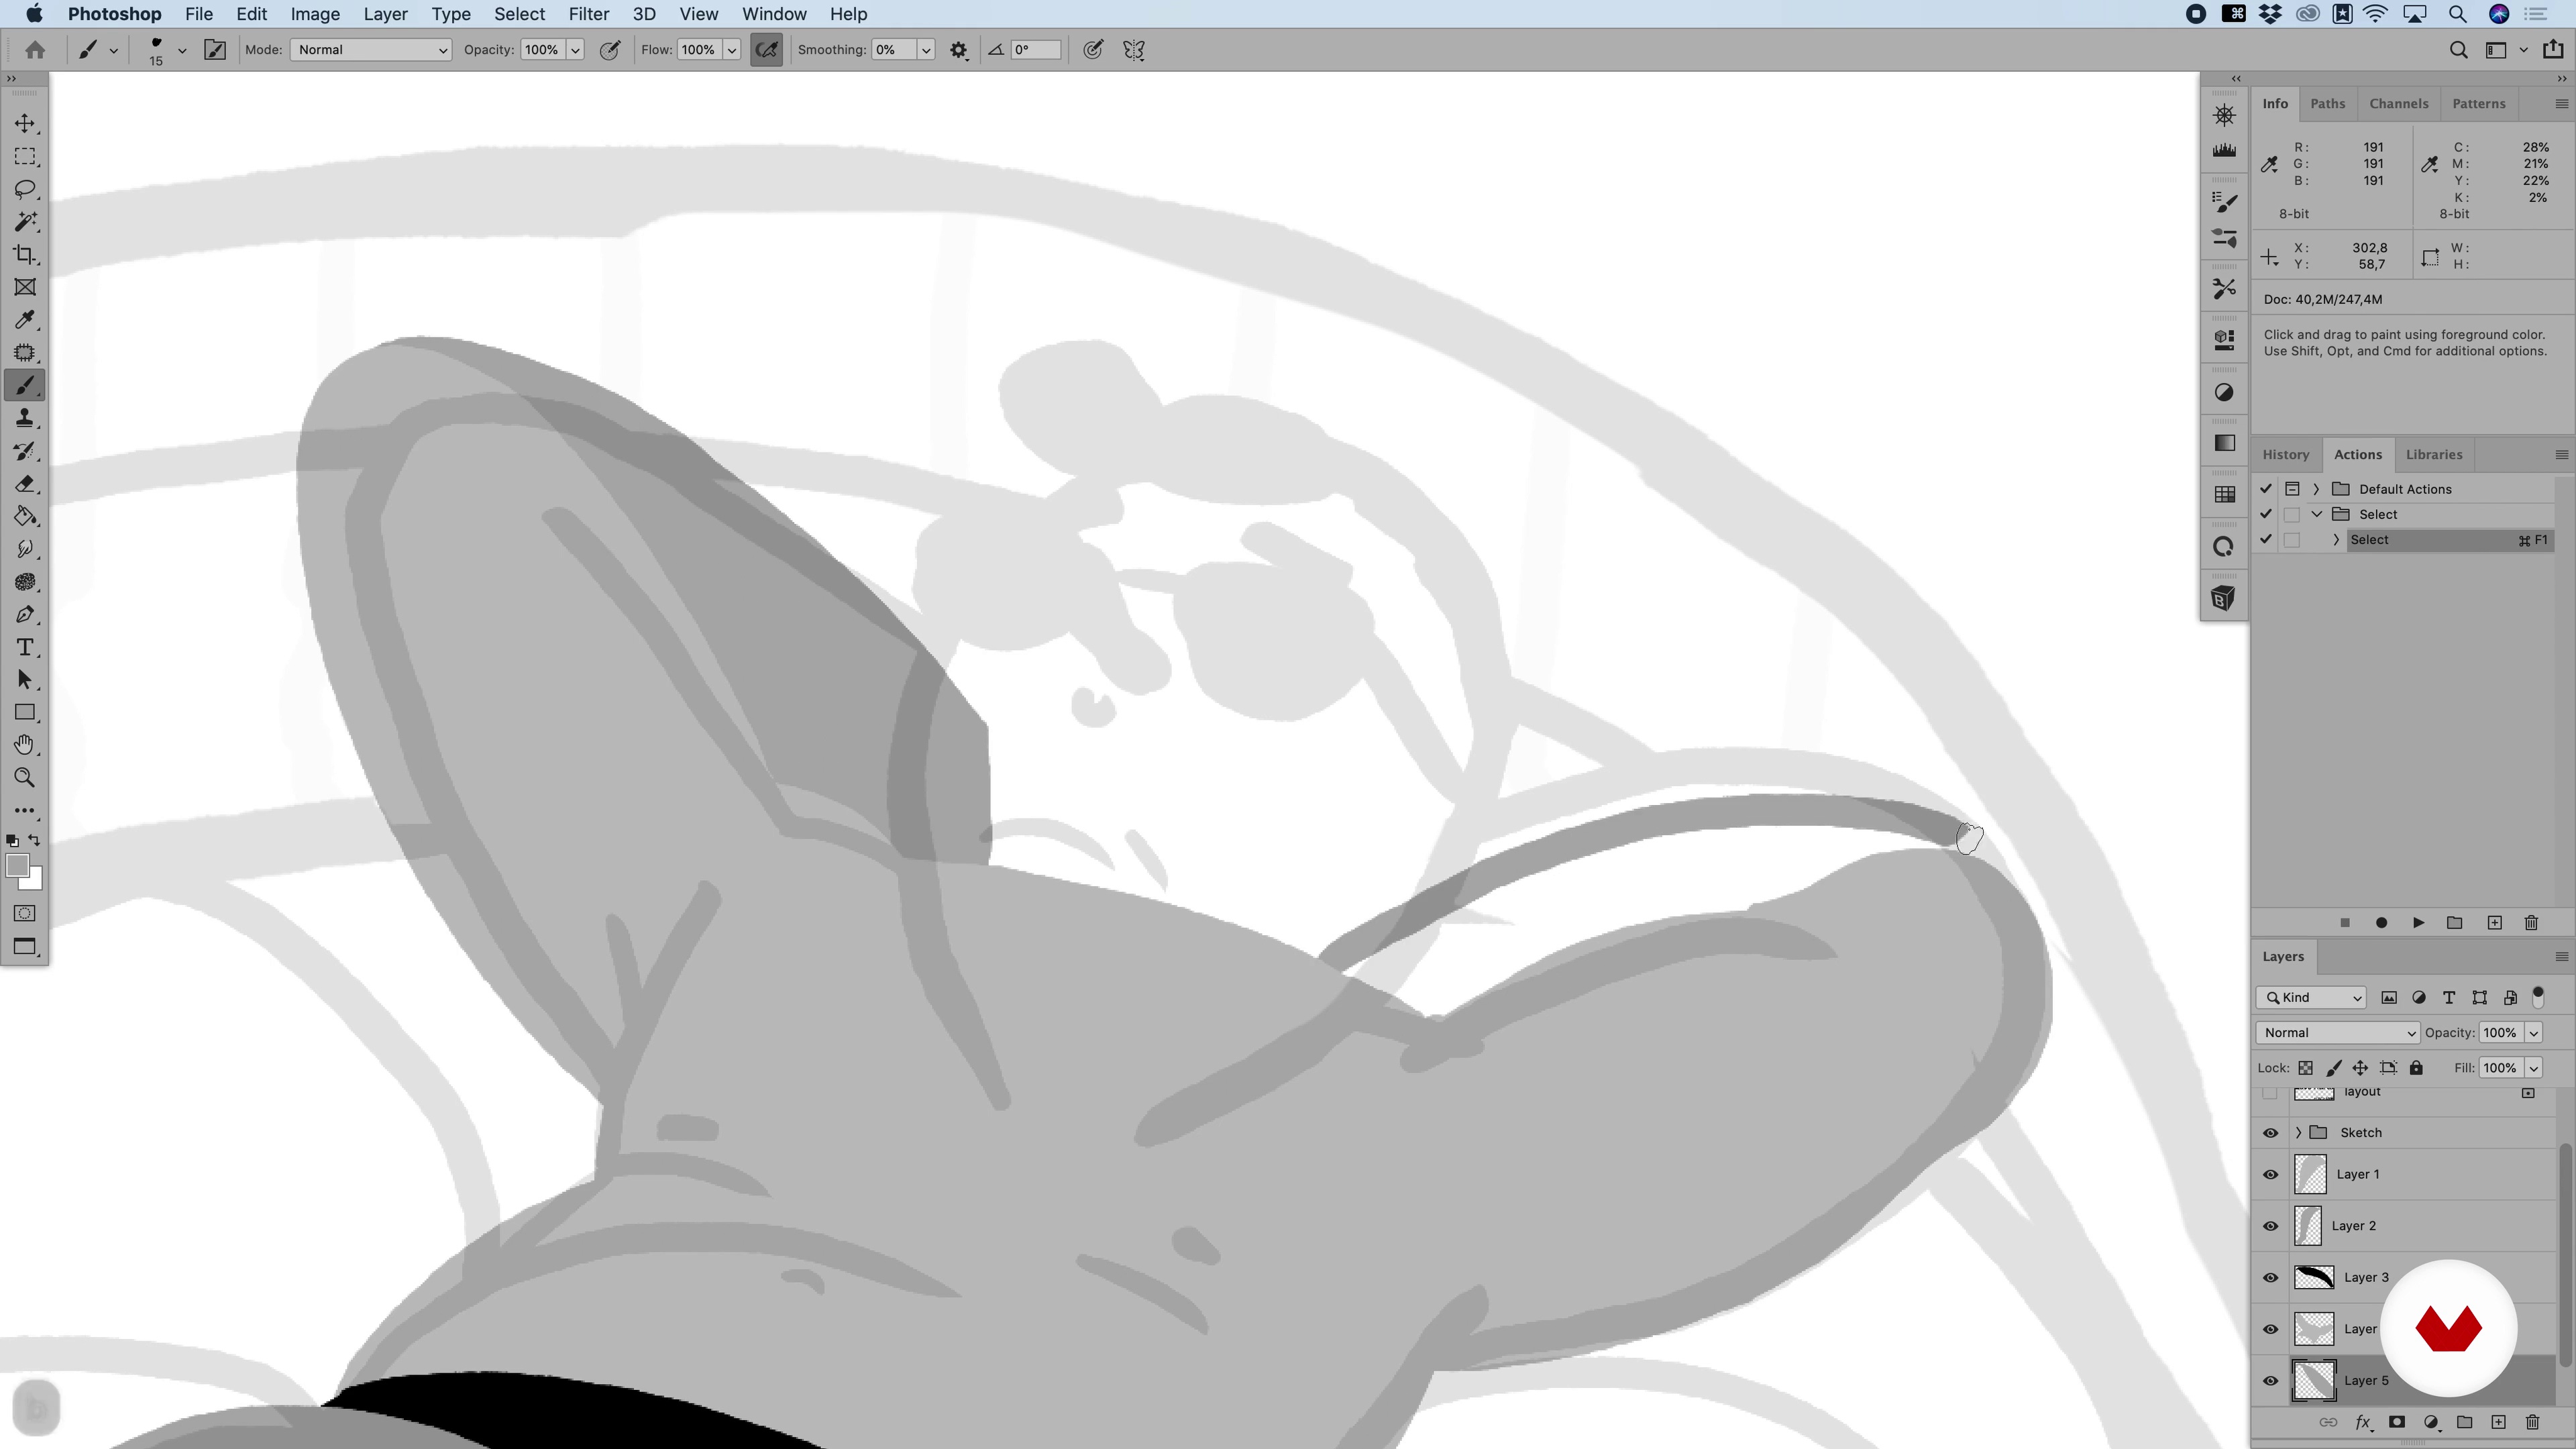Select the Path Selection tool

click(x=25, y=680)
